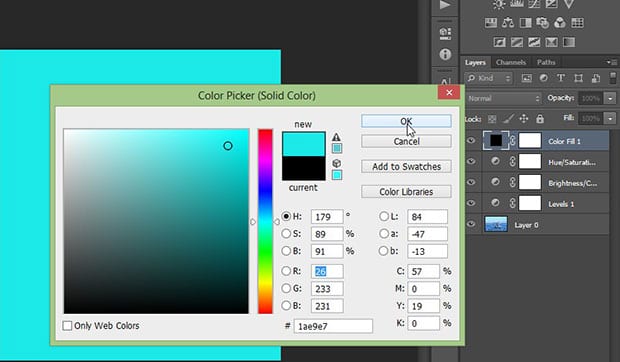Click the Color Fill 1 layer mask thumbnail
Viewport: 620px width, 362px height.
pos(530,141)
